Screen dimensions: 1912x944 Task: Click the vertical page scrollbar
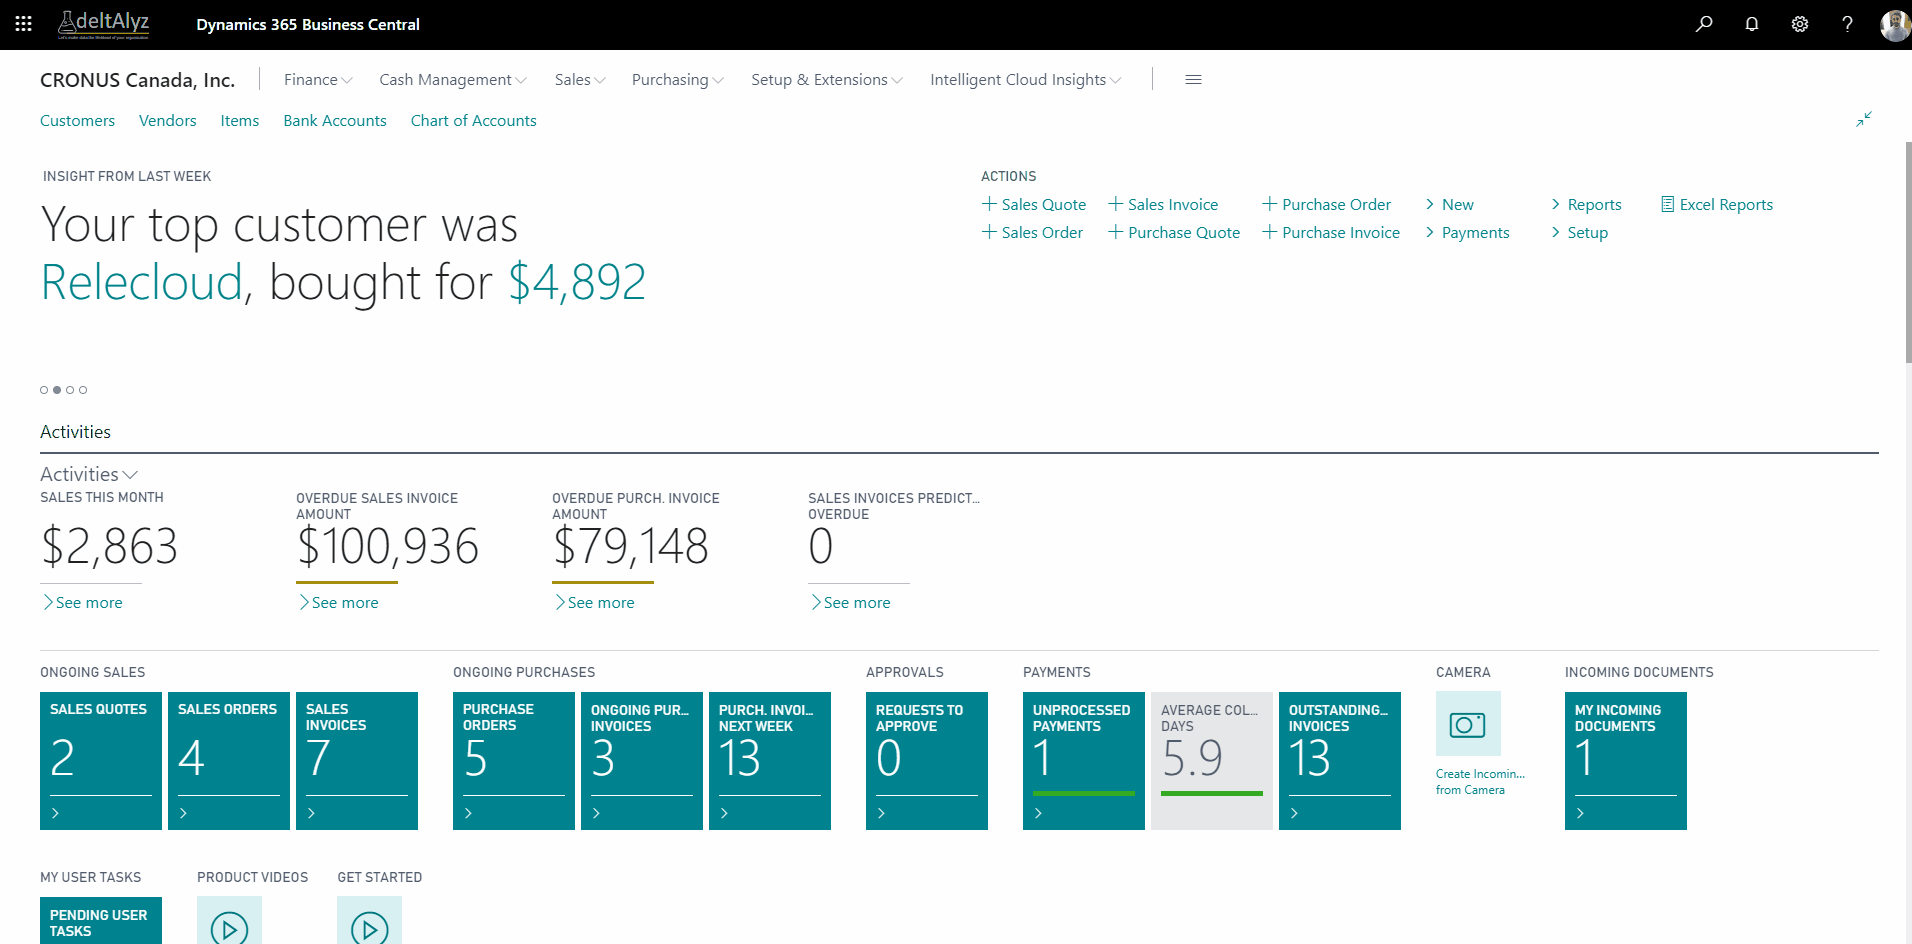tap(1908, 252)
